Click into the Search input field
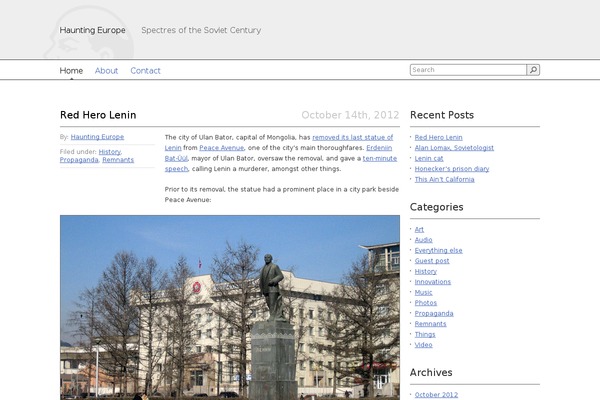Screen dimensions: 600x400 [x=467, y=70]
